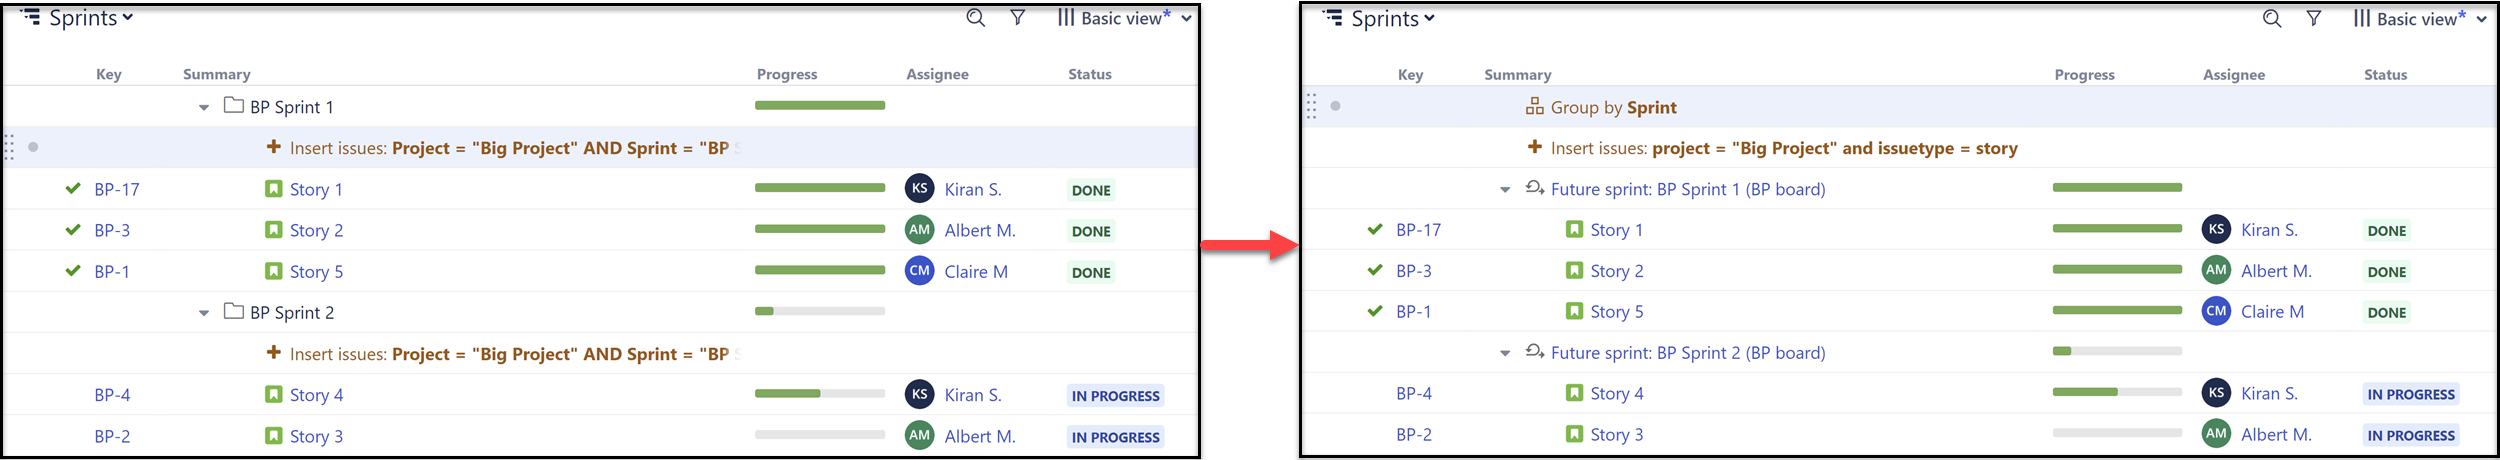Click the search magnifier in the left panel
The image size is (2500, 460).
(976, 18)
